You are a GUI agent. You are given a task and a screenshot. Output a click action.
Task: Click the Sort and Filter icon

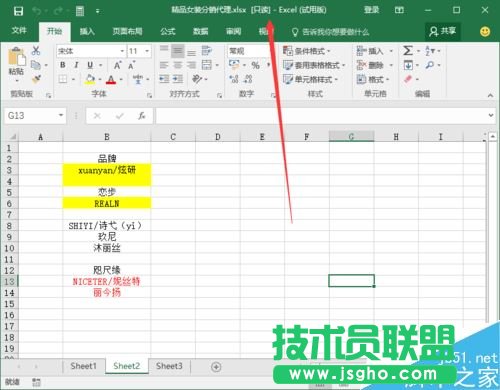point(430,51)
